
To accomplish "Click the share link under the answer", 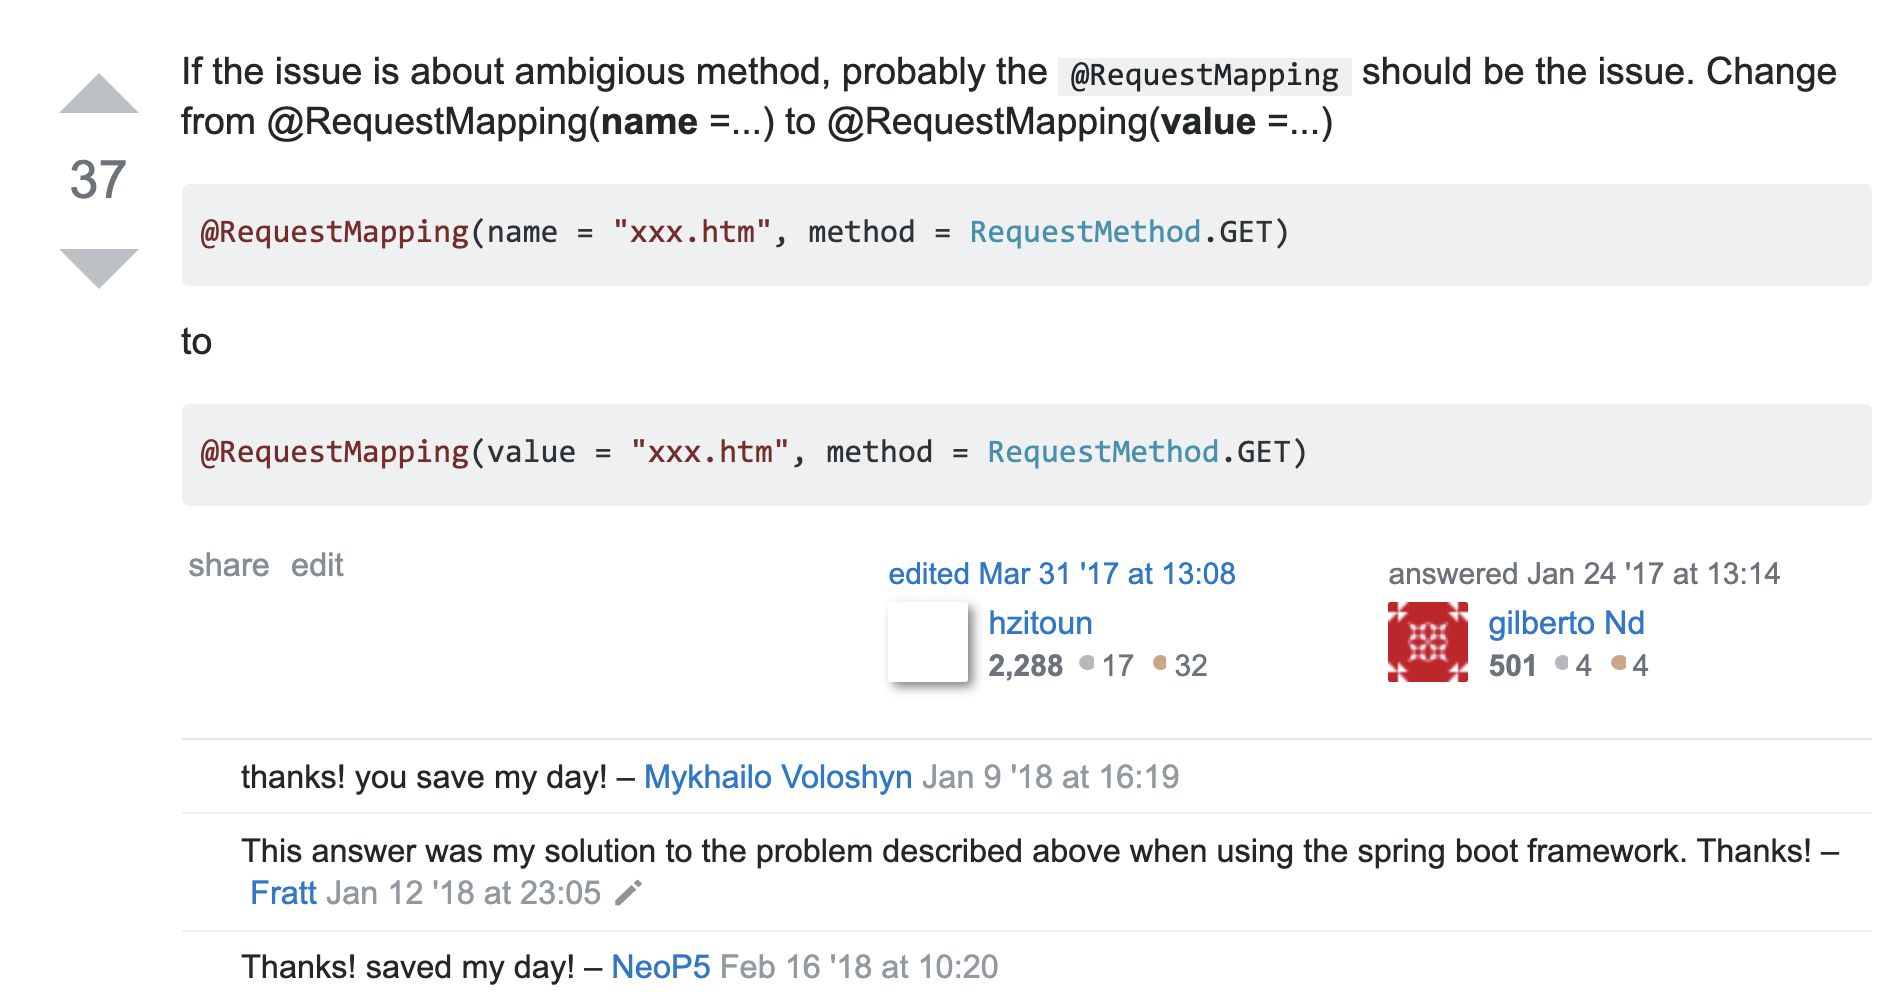I will click(x=228, y=566).
